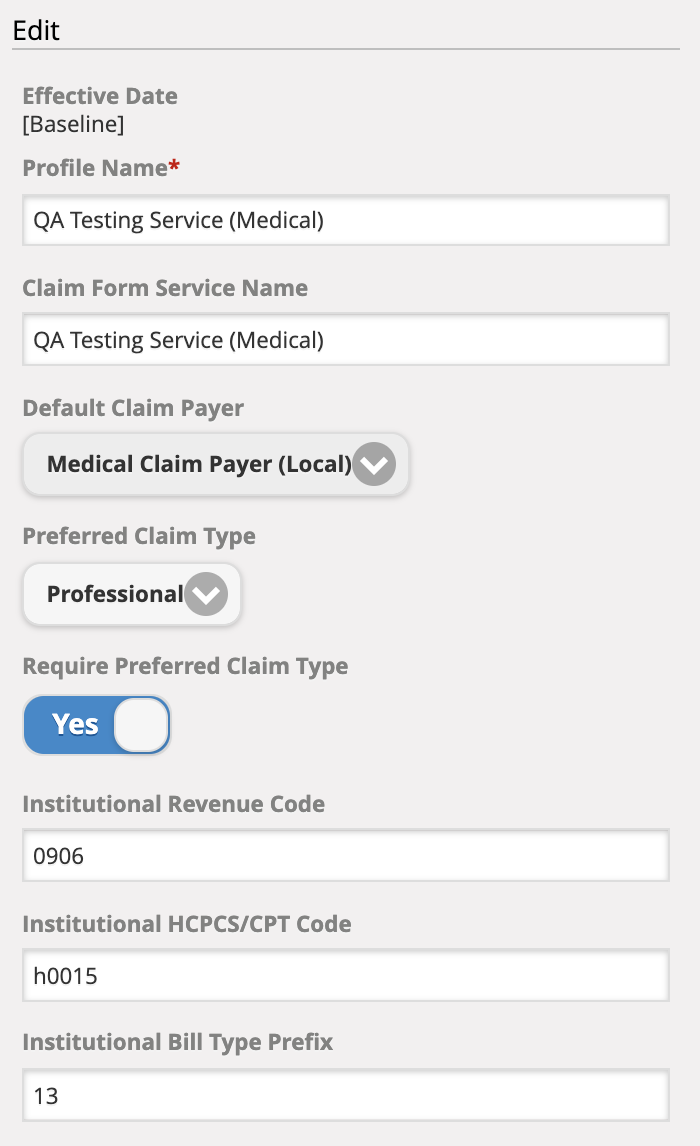This screenshot has height=1146, width=700.
Task: Select the Profile Name input field
Action: tap(345, 220)
